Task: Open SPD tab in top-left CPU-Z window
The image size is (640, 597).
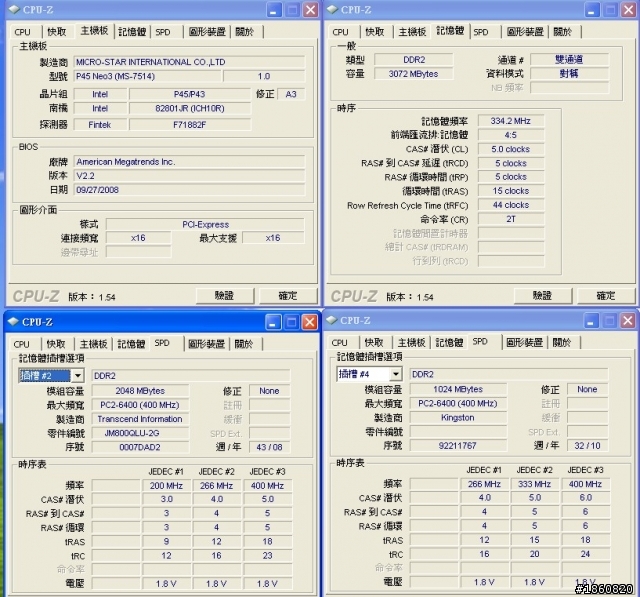Action: tap(163, 32)
